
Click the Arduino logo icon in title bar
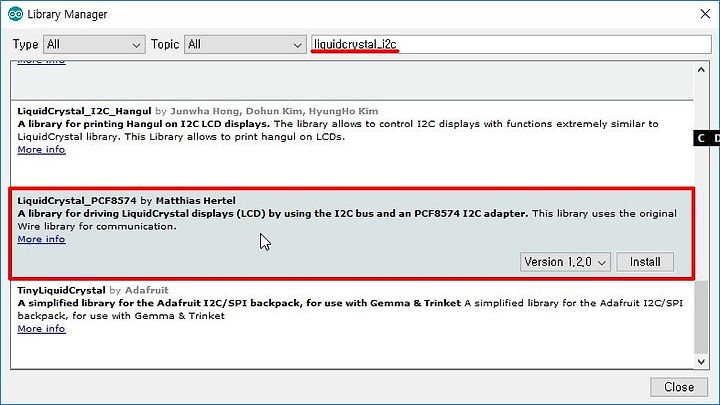coord(15,14)
